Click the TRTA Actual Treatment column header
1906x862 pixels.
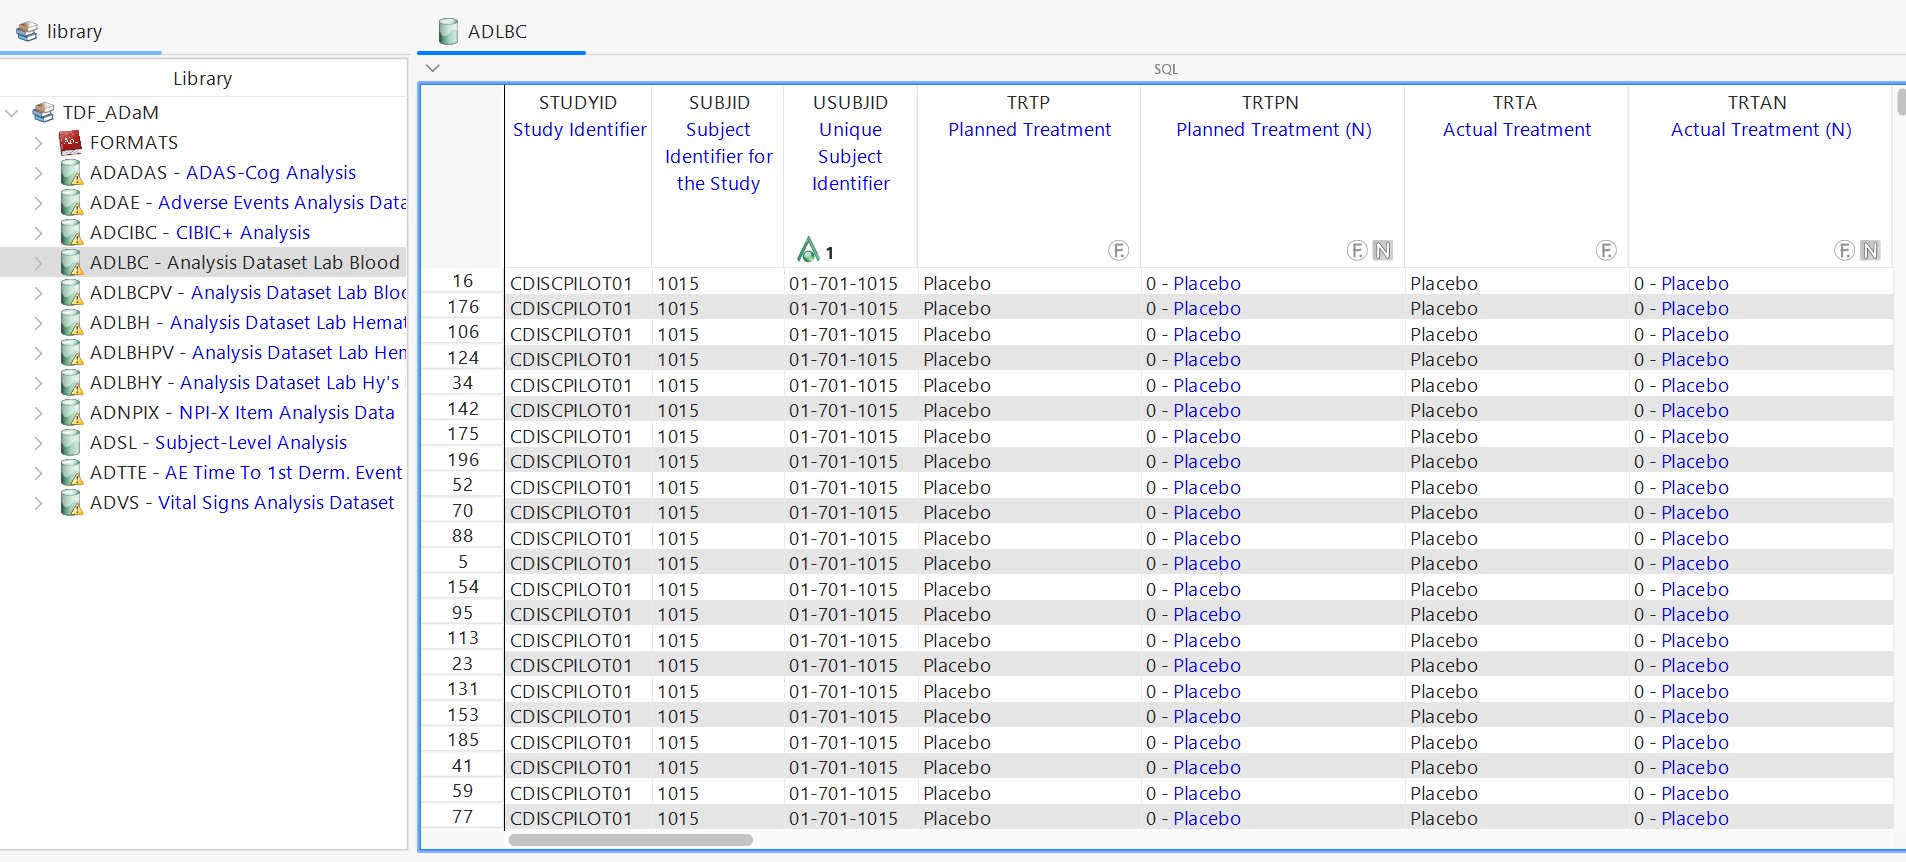pyautogui.click(x=1516, y=175)
